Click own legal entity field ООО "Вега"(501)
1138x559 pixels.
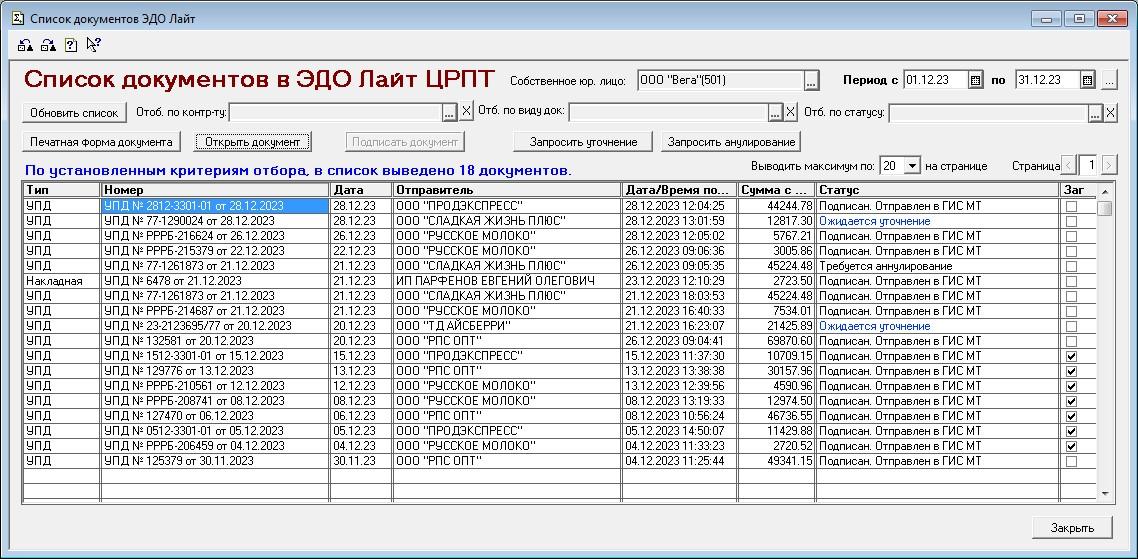(x=720, y=81)
